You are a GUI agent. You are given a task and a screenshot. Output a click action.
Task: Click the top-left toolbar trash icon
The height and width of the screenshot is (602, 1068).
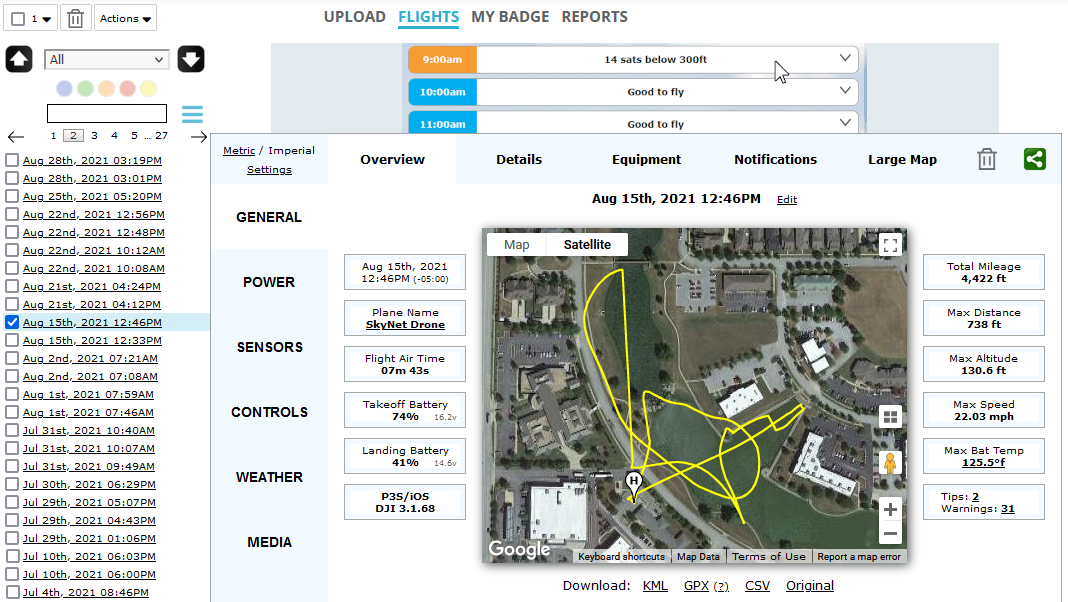point(76,18)
